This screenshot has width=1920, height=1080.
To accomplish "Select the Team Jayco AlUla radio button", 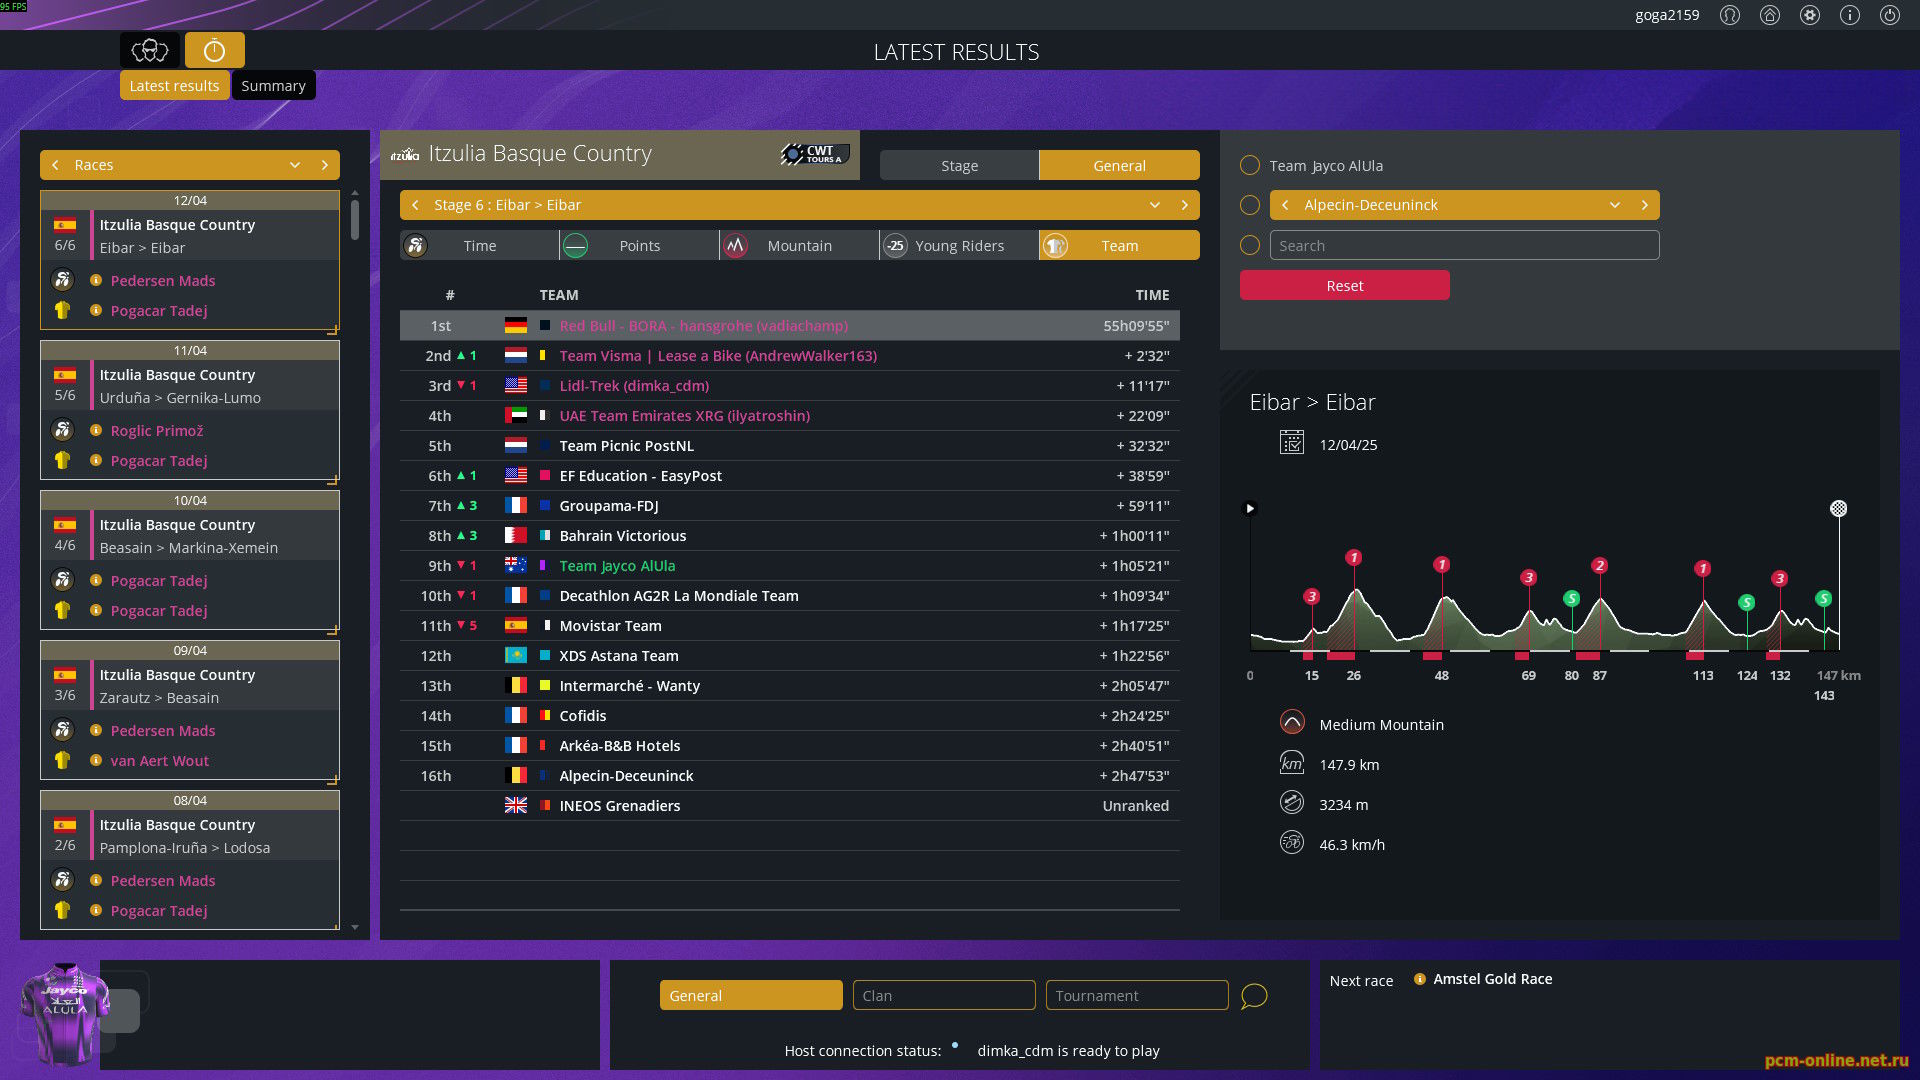I will [1249, 165].
